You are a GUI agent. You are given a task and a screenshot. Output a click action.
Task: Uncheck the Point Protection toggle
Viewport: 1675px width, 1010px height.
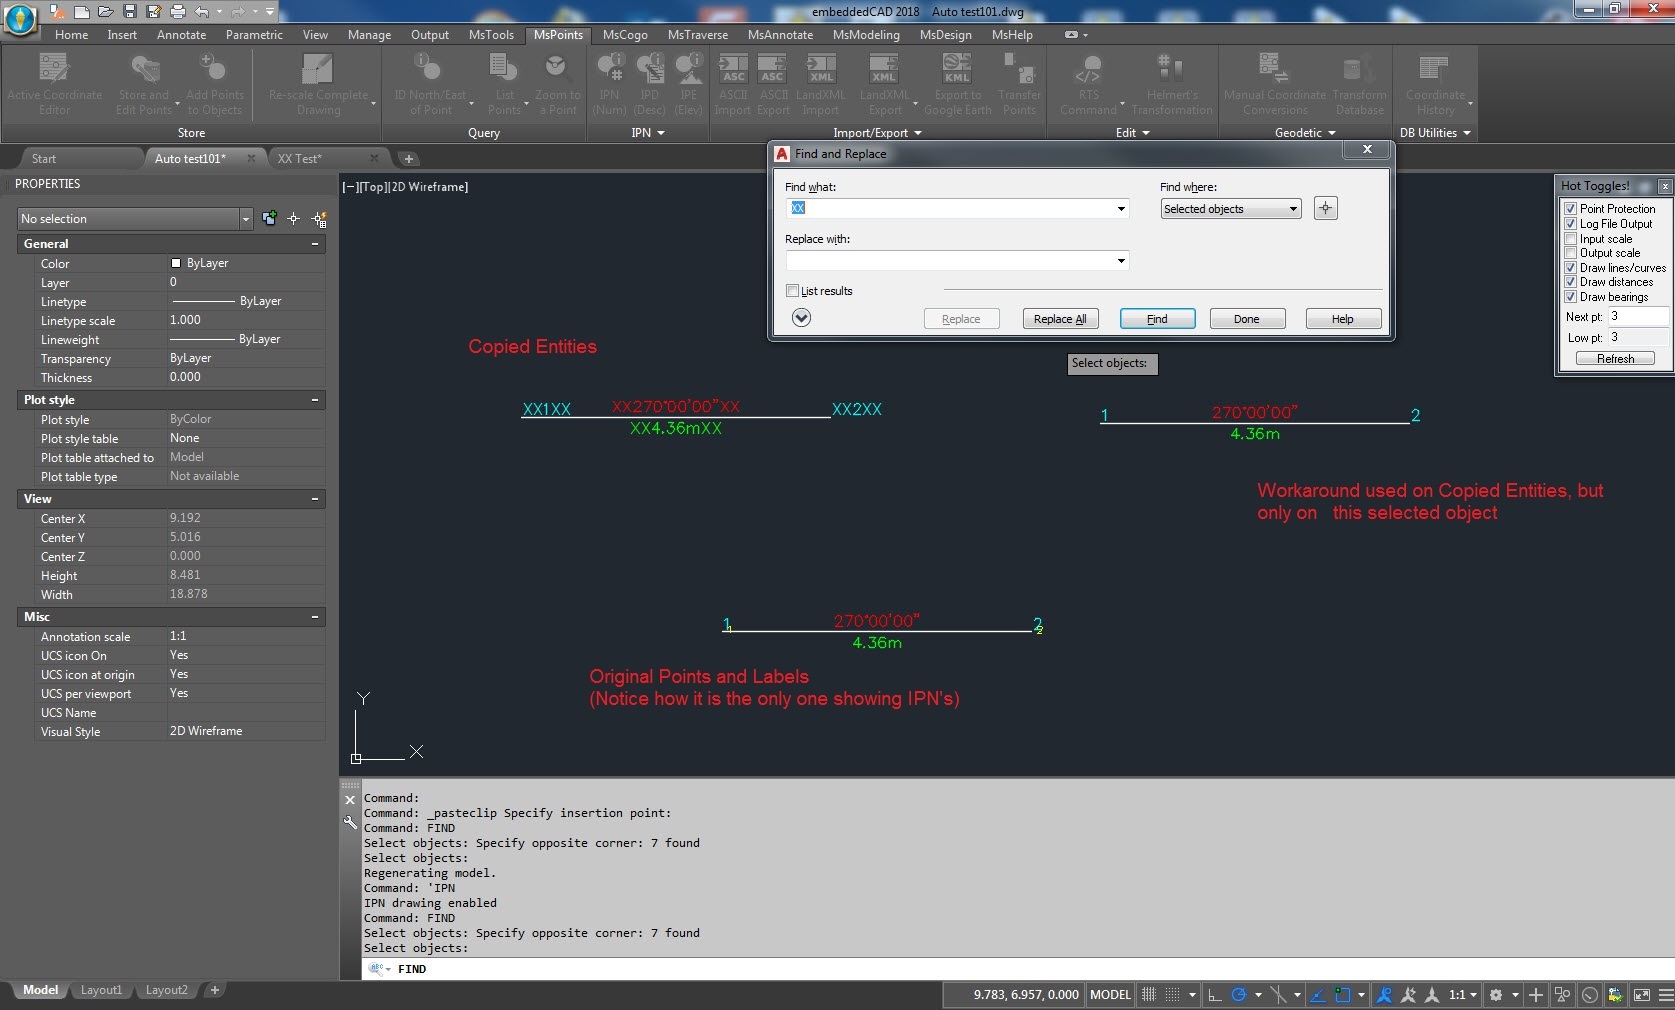(x=1570, y=209)
